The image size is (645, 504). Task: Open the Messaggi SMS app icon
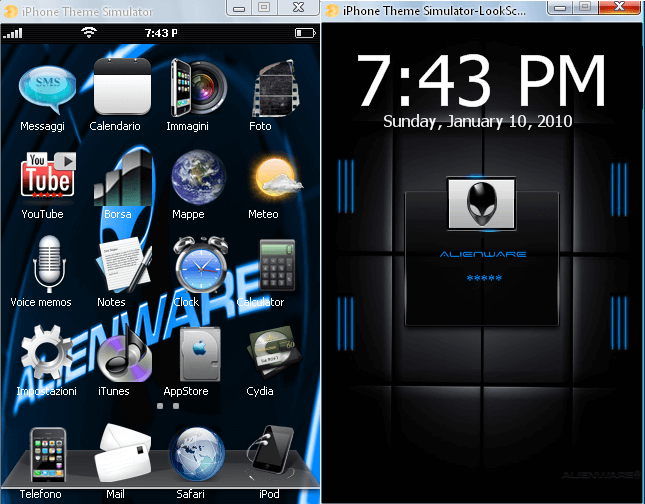(47, 90)
